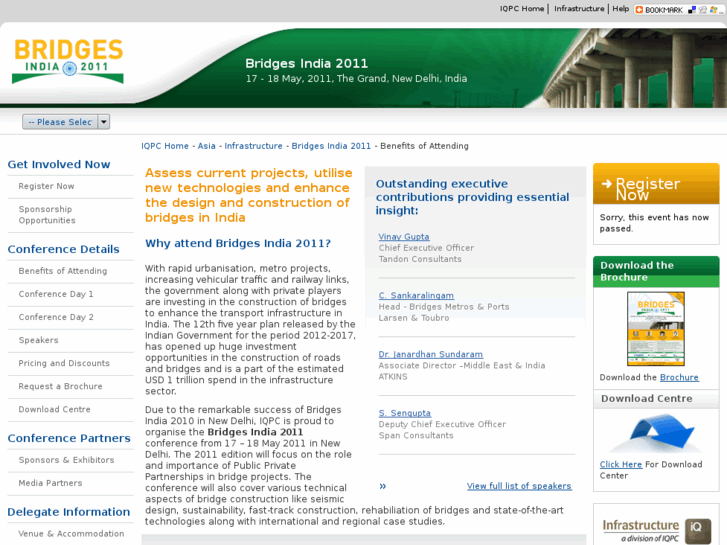Click Tandon Consultants text

point(420,259)
